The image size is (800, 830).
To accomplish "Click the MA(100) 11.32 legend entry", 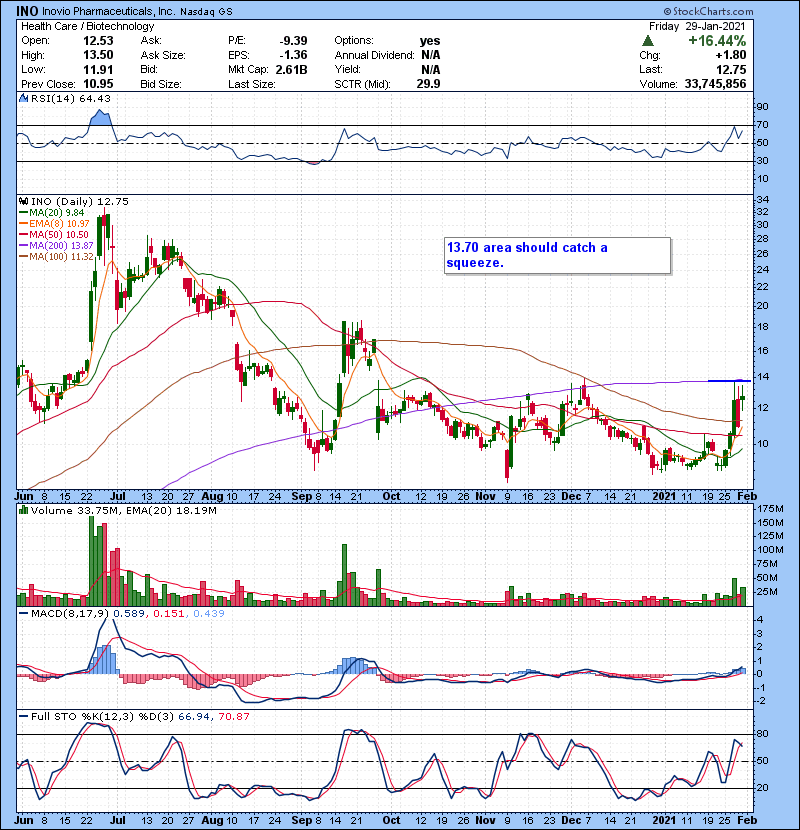I will 56,257.
